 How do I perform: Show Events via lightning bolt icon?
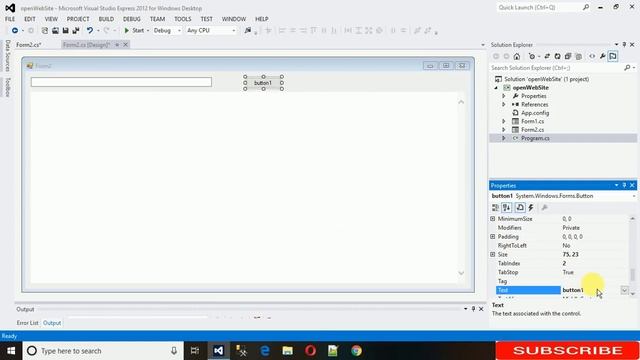(x=531, y=208)
